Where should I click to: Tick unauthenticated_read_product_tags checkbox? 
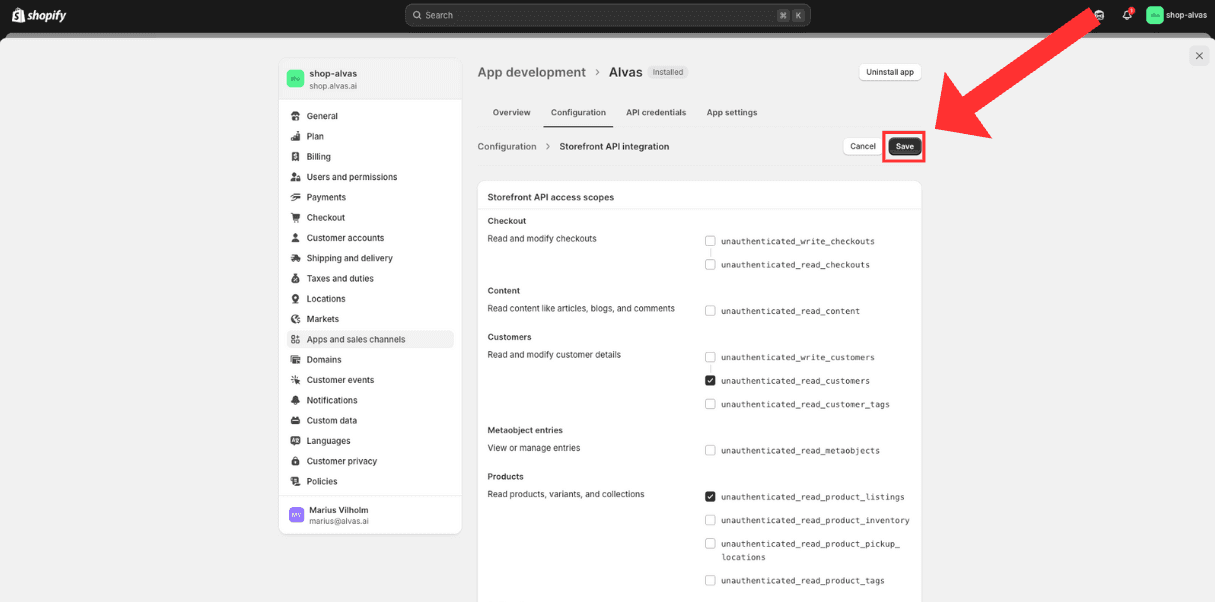click(x=710, y=580)
